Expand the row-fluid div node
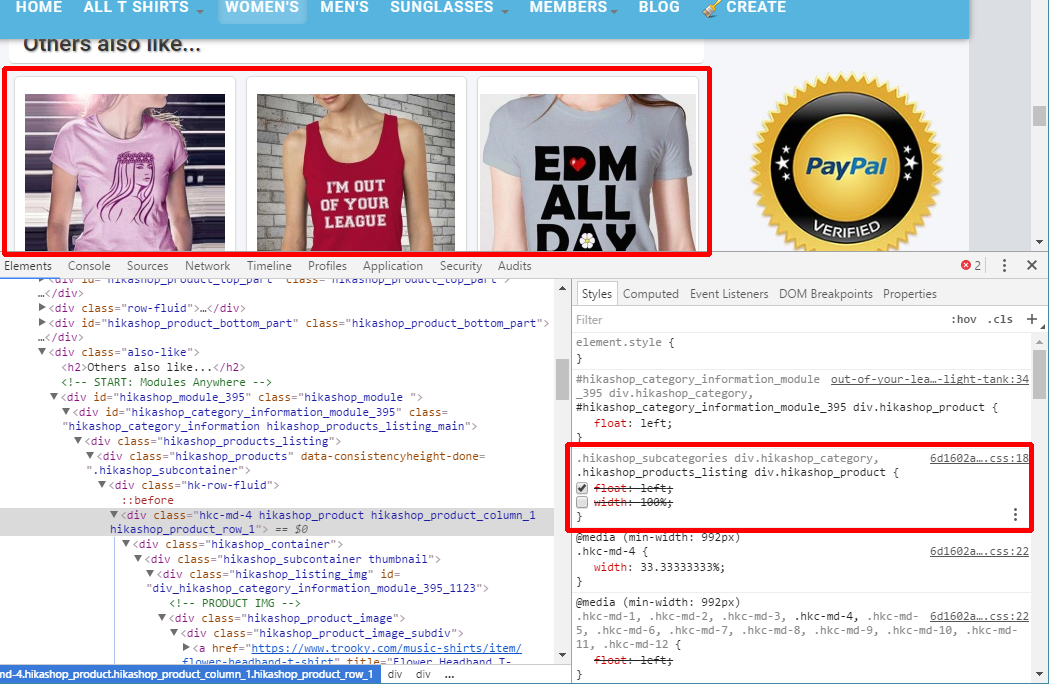The image size is (1049, 684). point(42,308)
